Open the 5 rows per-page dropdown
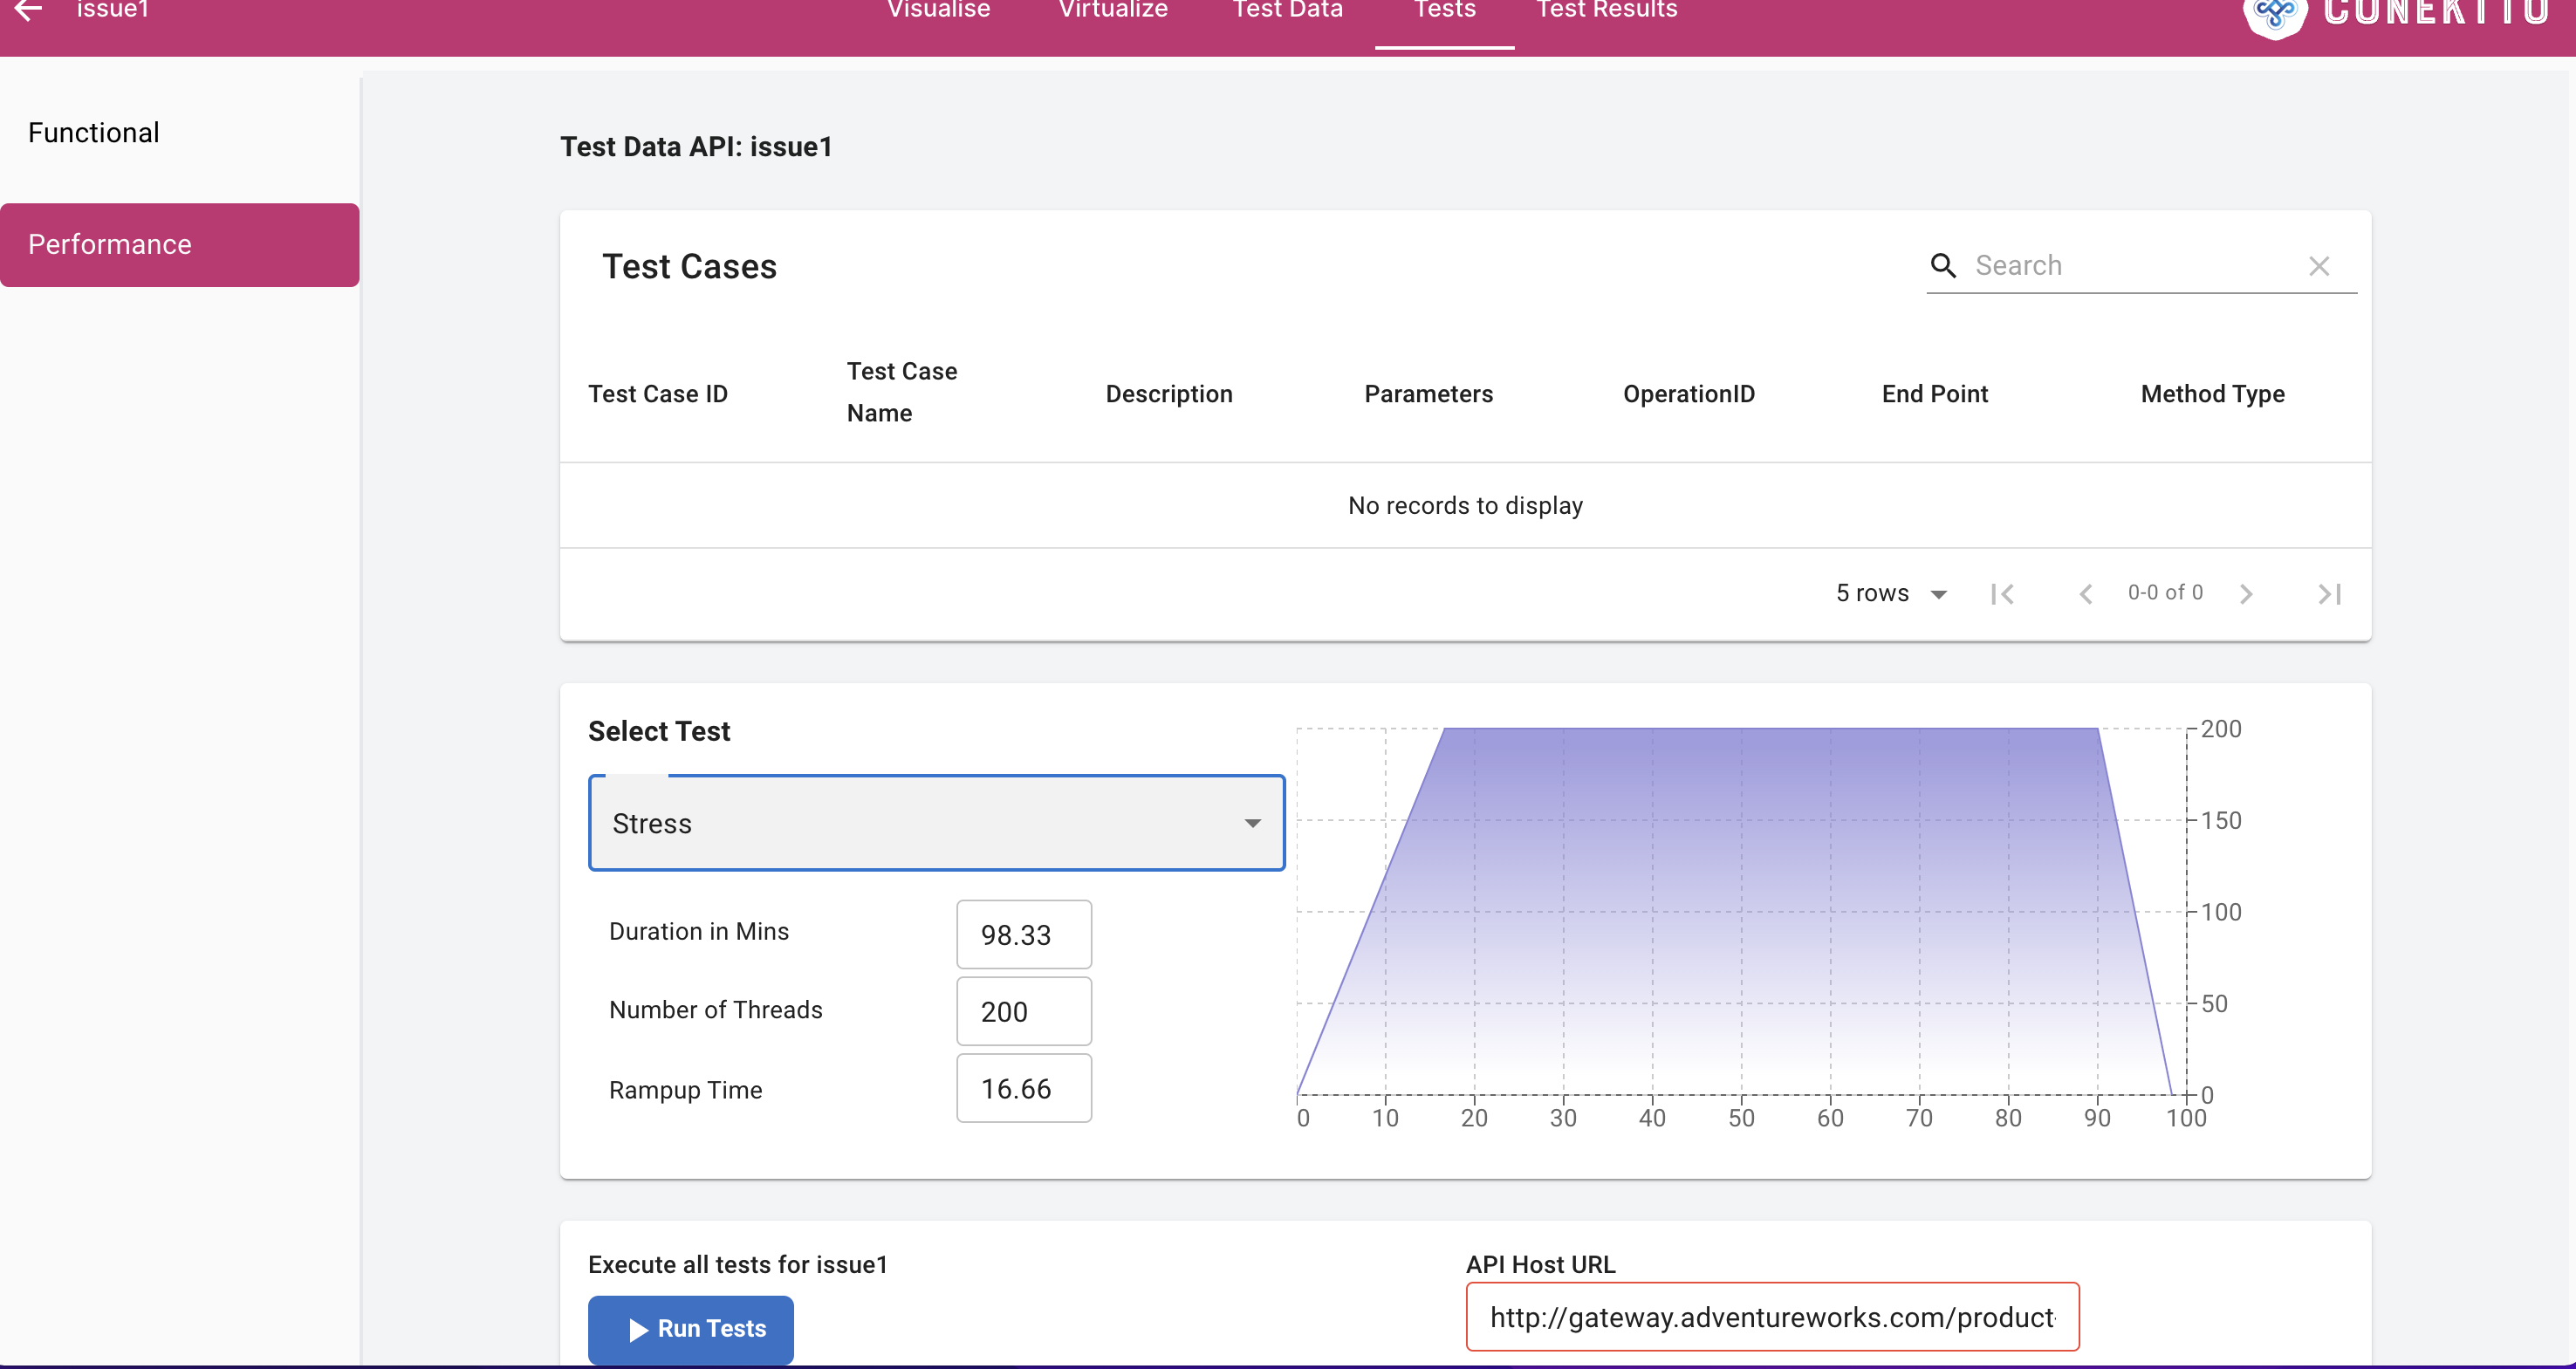The height and width of the screenshot is (1369, 2576). [x=1892, y=593]
